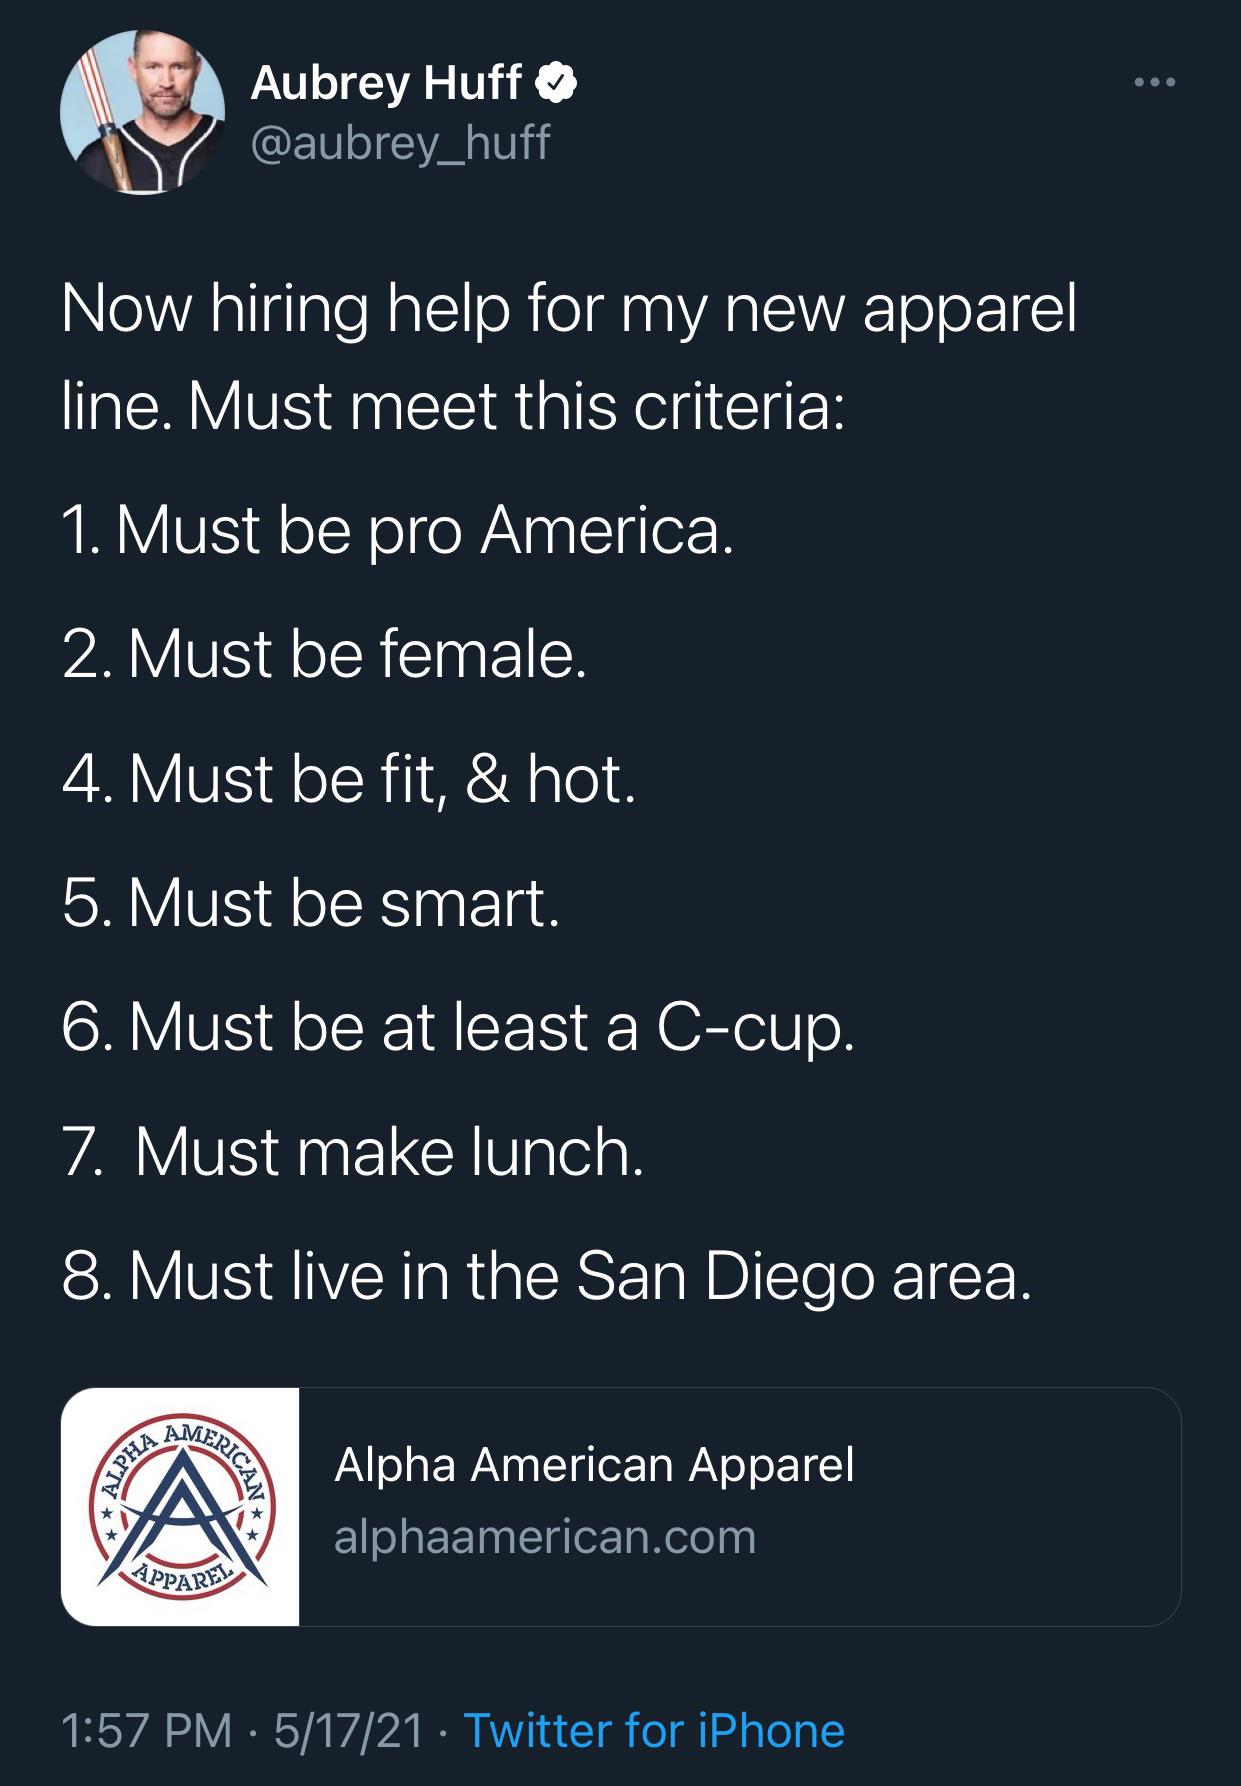Open the @aubrey_huff handle link
This screenshot has height=1786, width=1241.
(x=400, y=143)
